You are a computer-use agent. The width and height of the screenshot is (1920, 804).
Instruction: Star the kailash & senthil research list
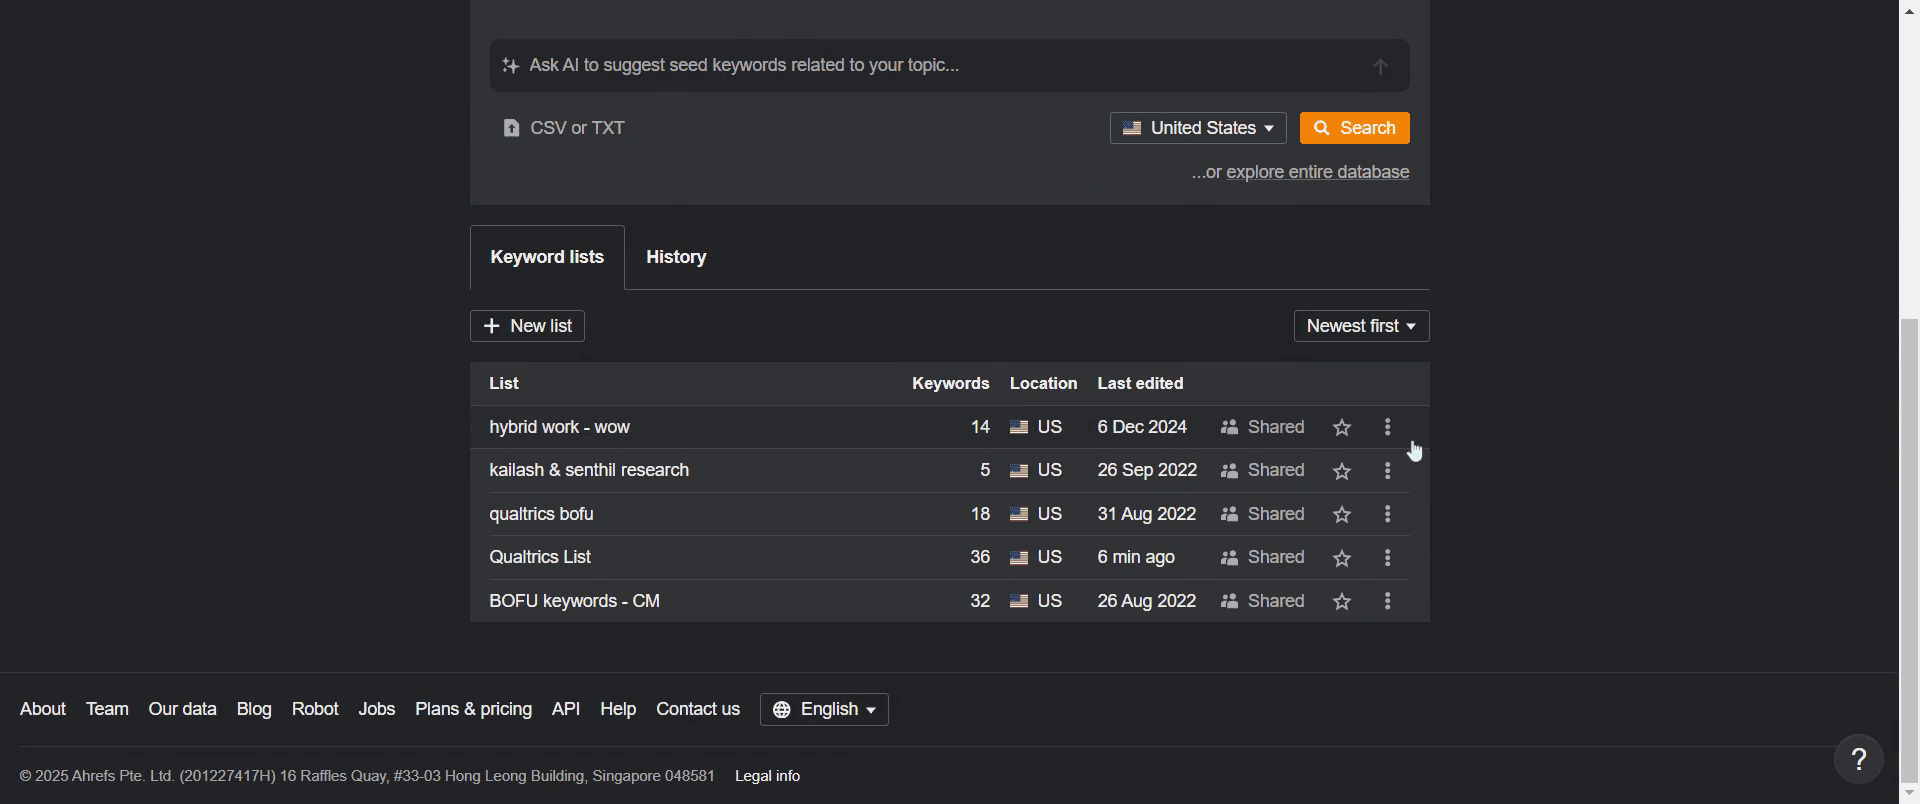click(x=1342, y=471)
